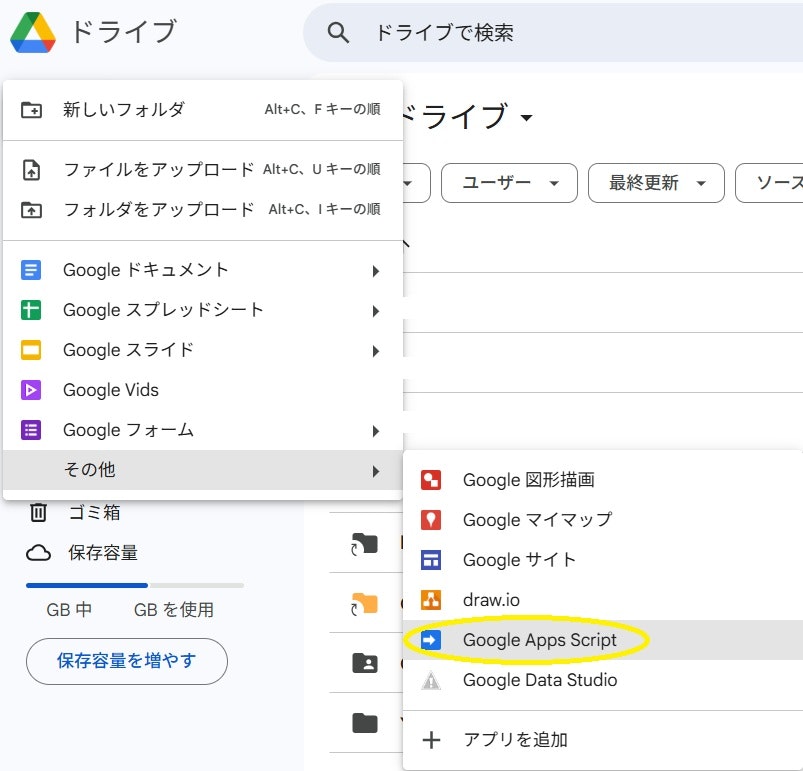Expand the Google スプレッドシート submenu arrow

[375, 311]
